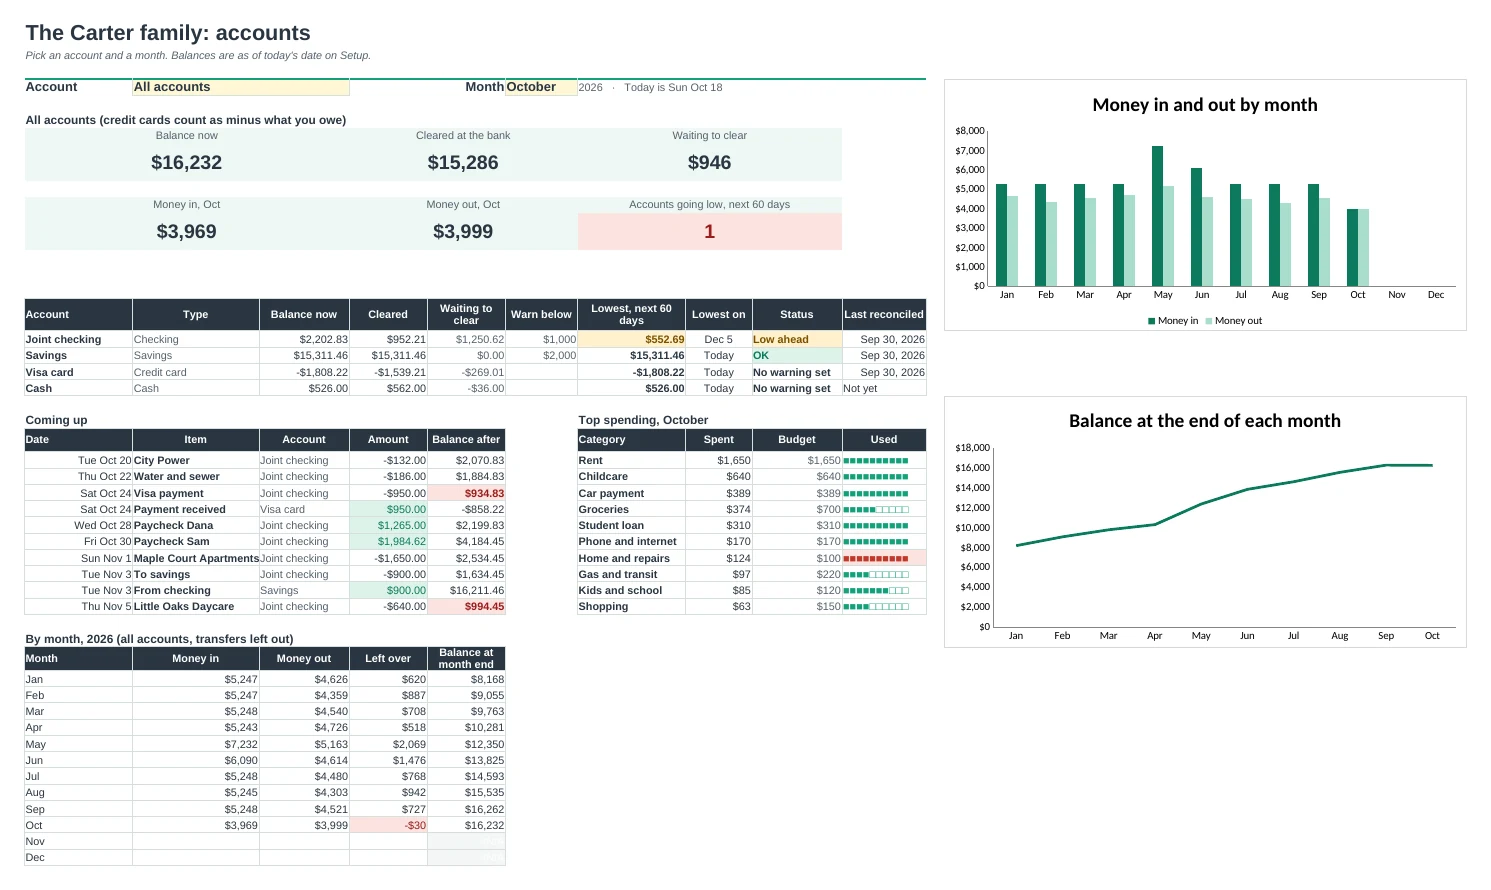
Task: Select the Maple Court Apartments item
Action: pyautogui.click(x=196, y=558)
